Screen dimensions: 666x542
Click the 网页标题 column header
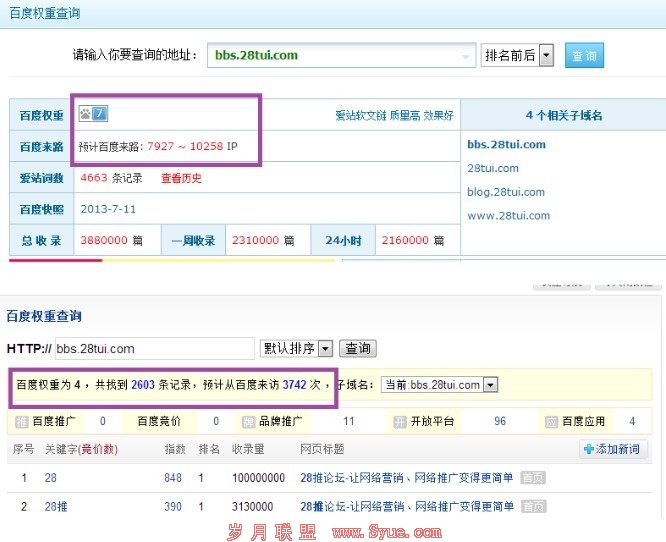[x=322, y=449]
